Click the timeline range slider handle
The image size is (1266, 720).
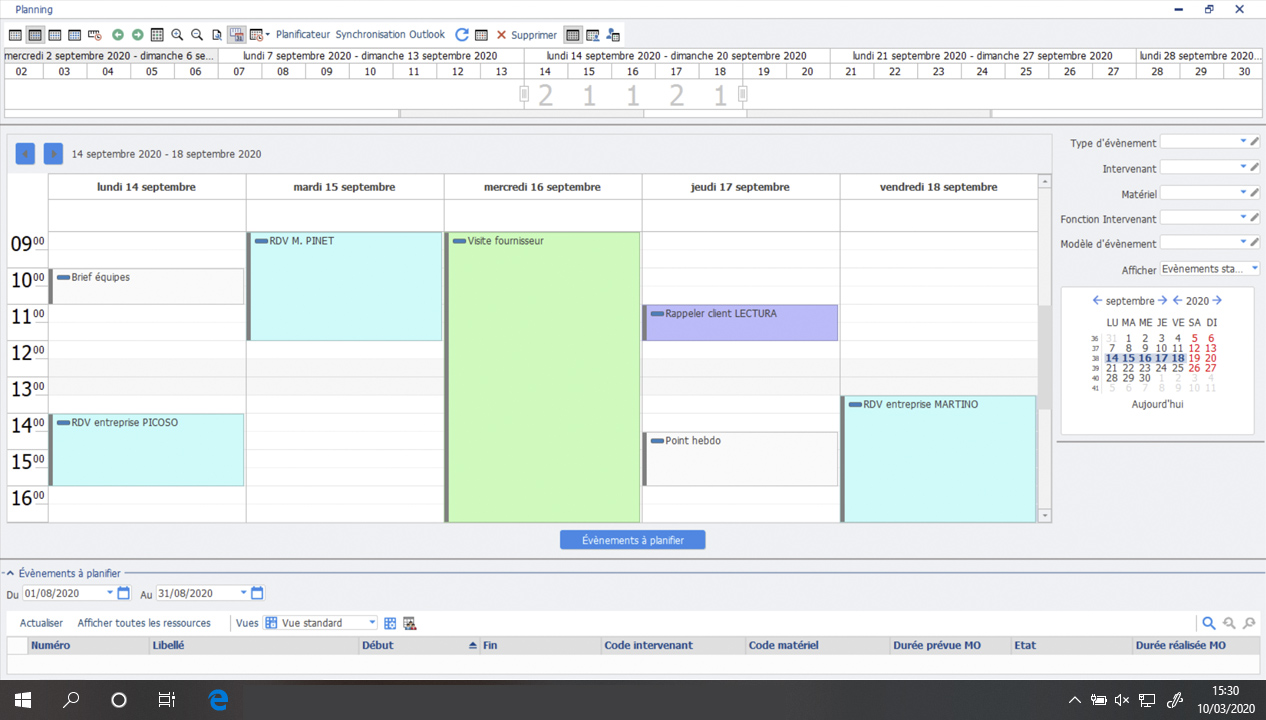(524, 94)
